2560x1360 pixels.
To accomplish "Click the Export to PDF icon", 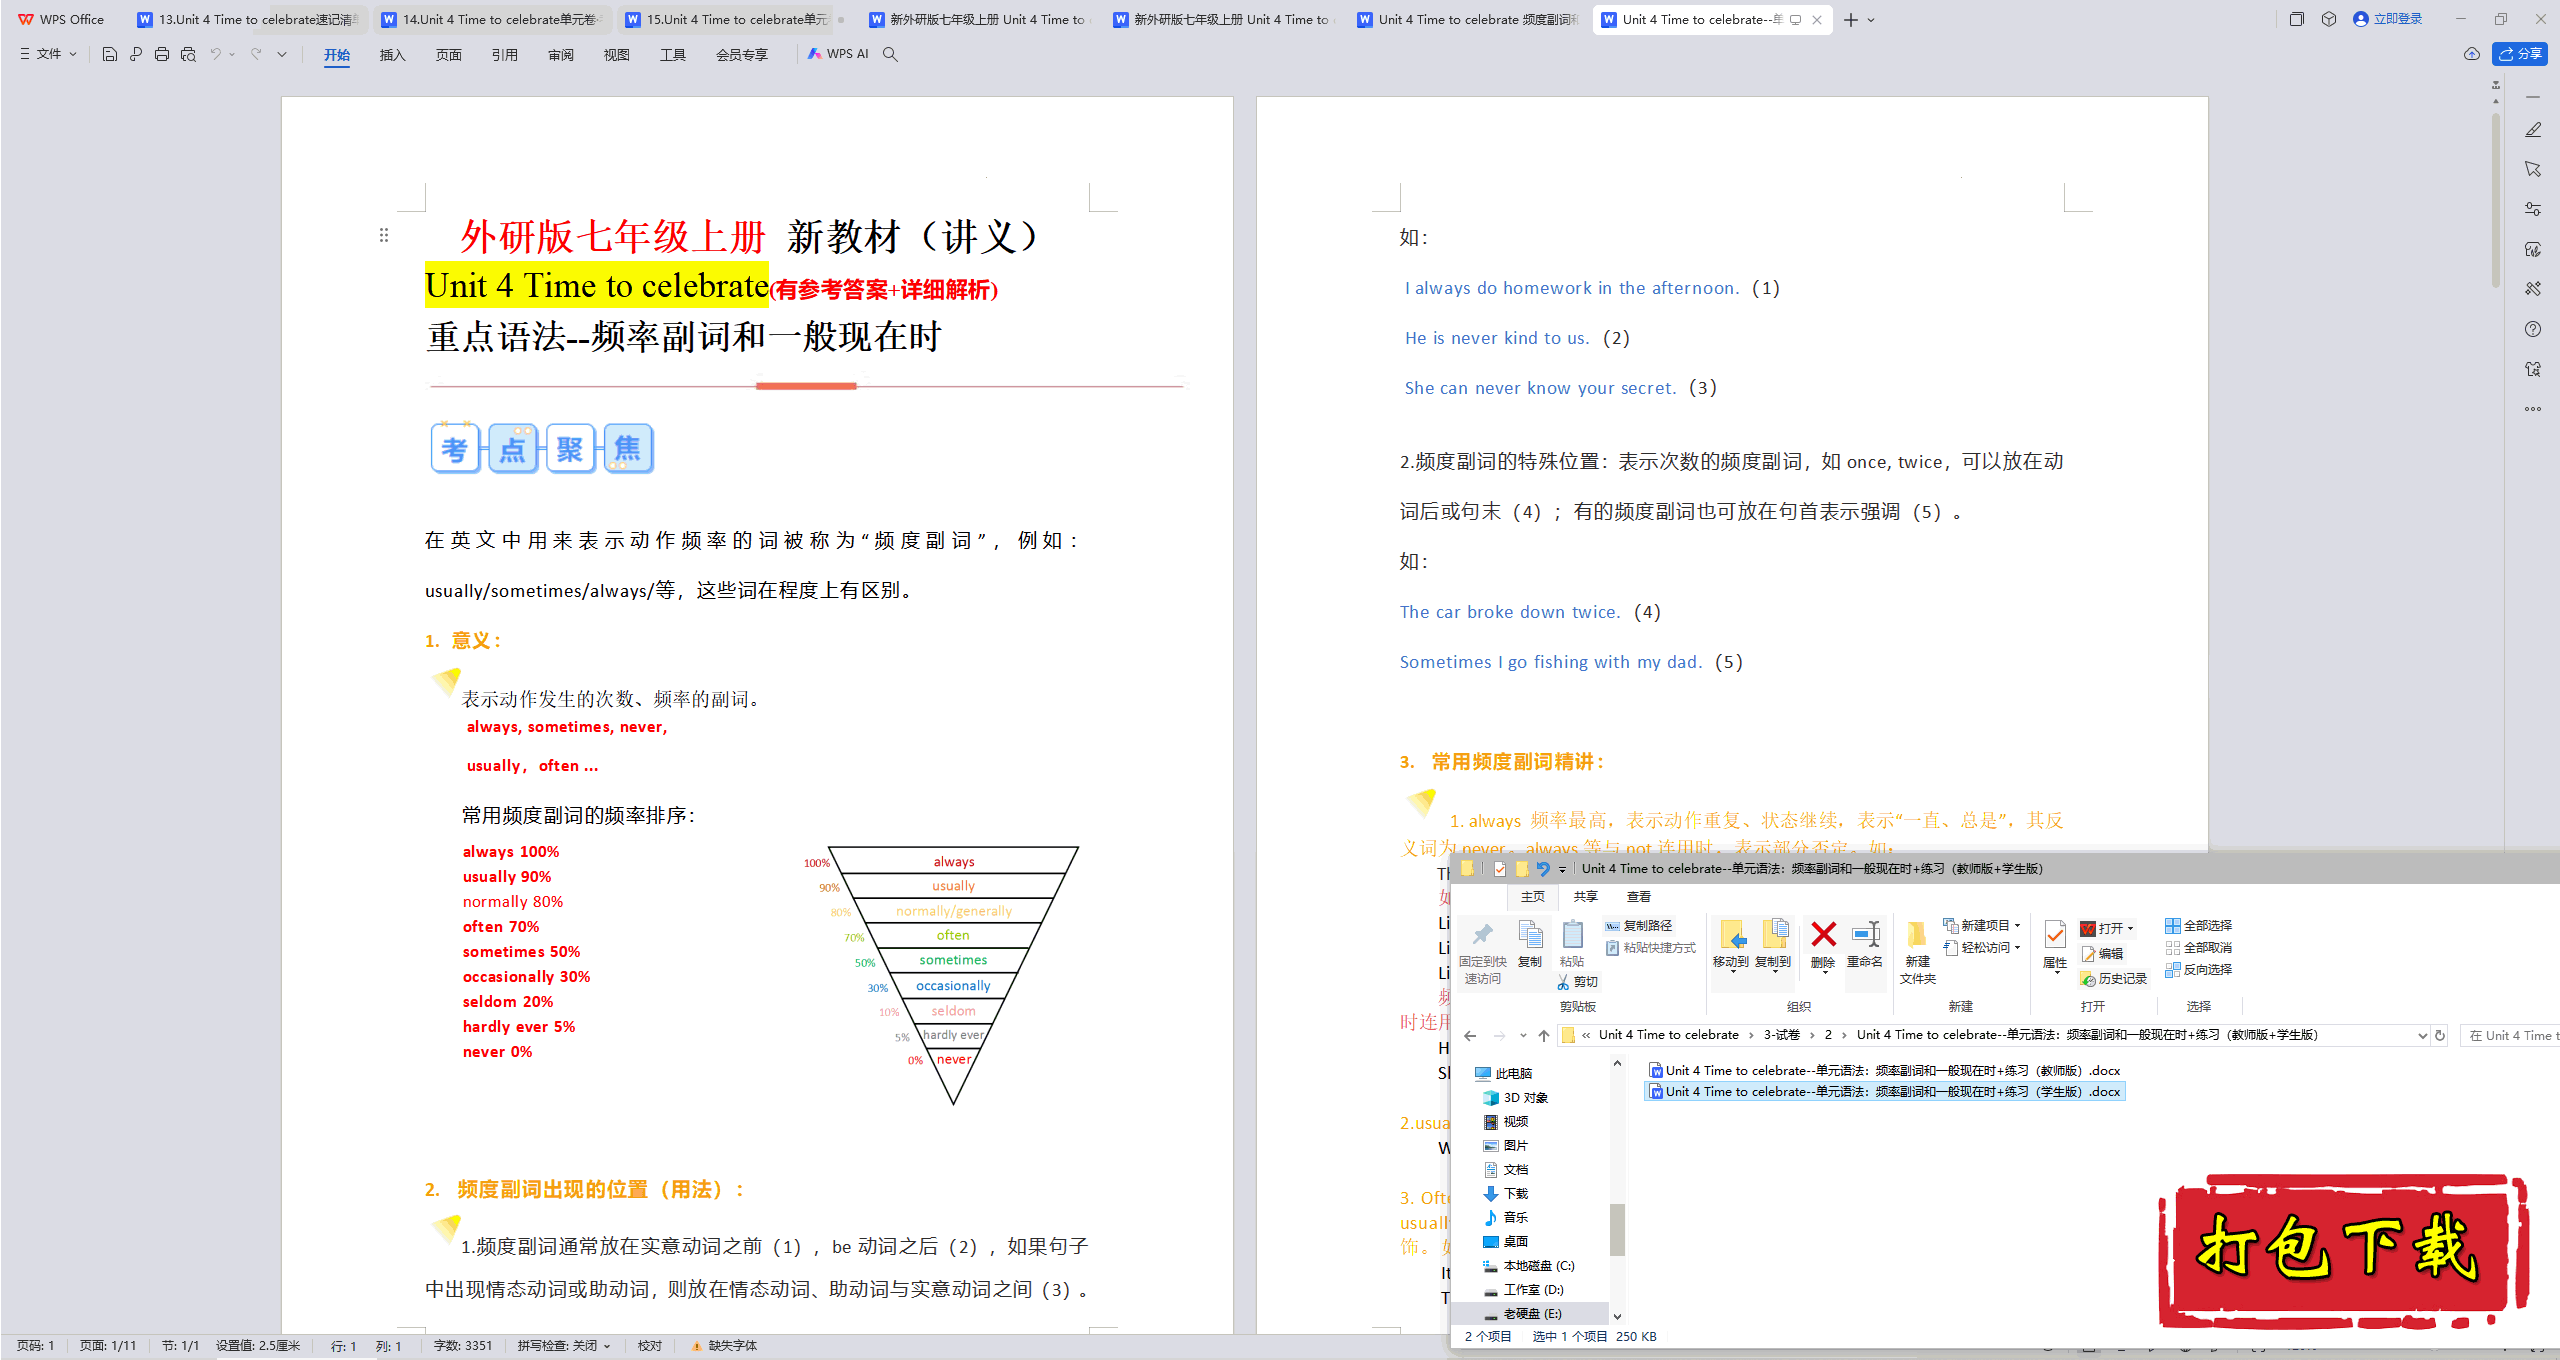I will point(136,54).
